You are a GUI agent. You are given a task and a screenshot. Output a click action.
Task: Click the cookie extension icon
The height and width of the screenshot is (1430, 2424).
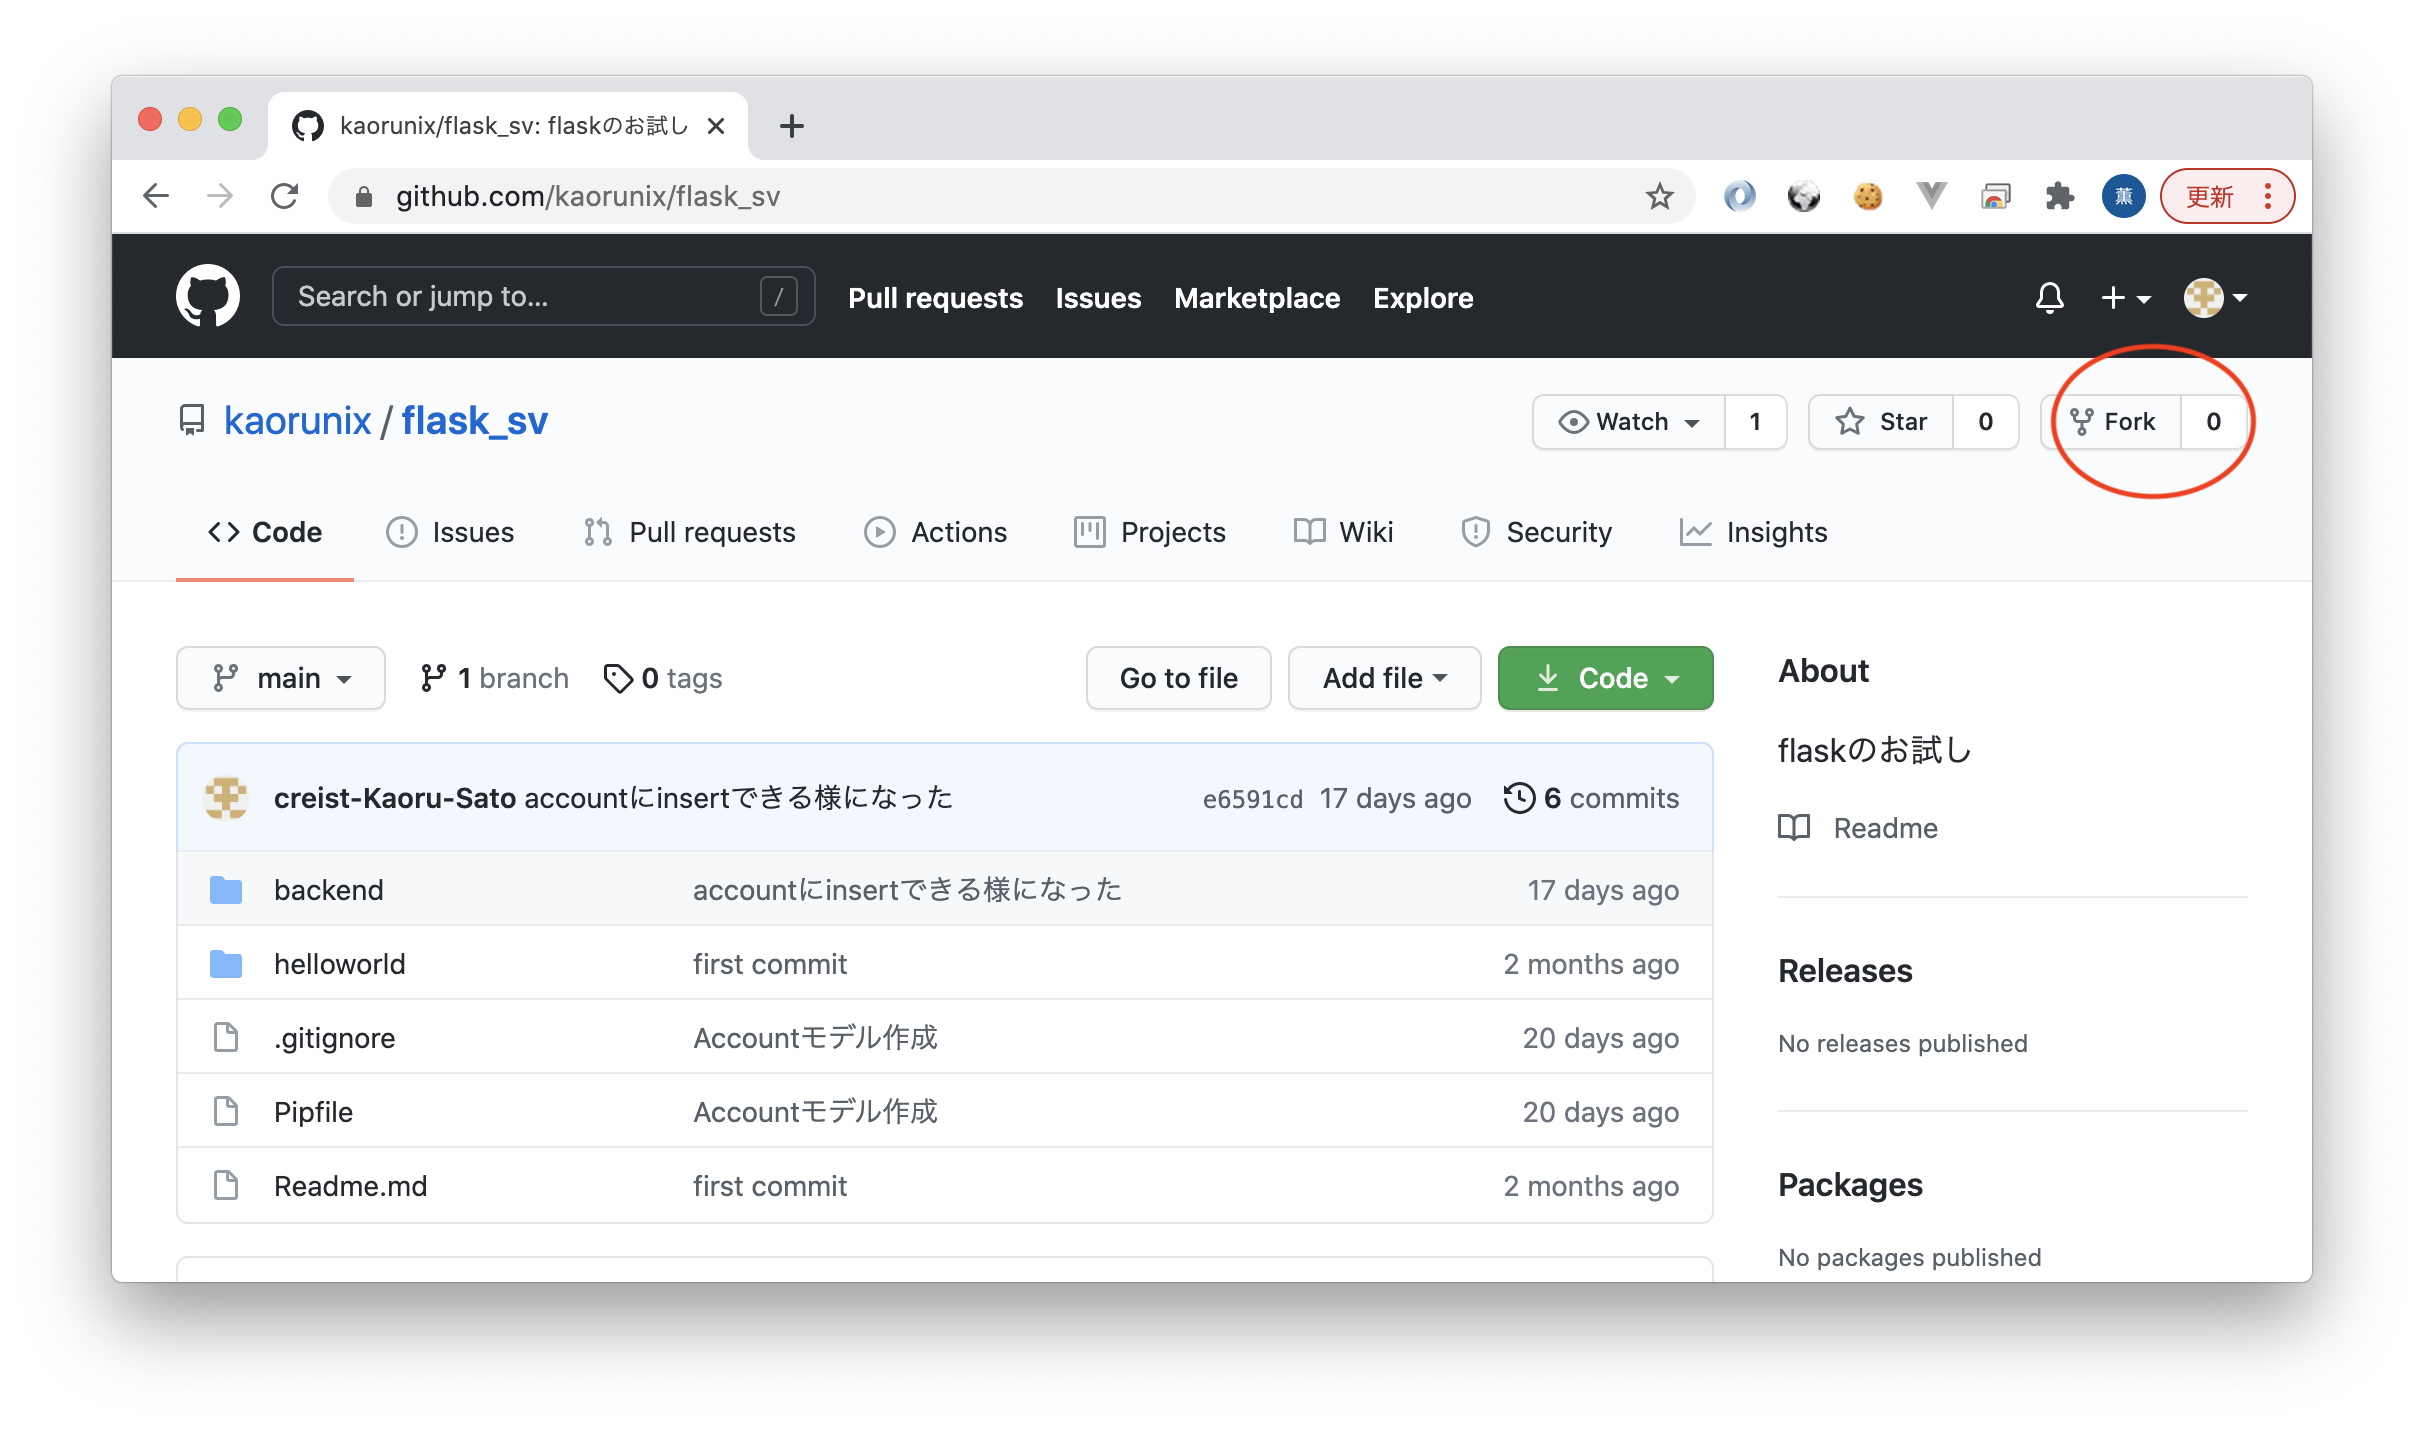pos(1867,196)
